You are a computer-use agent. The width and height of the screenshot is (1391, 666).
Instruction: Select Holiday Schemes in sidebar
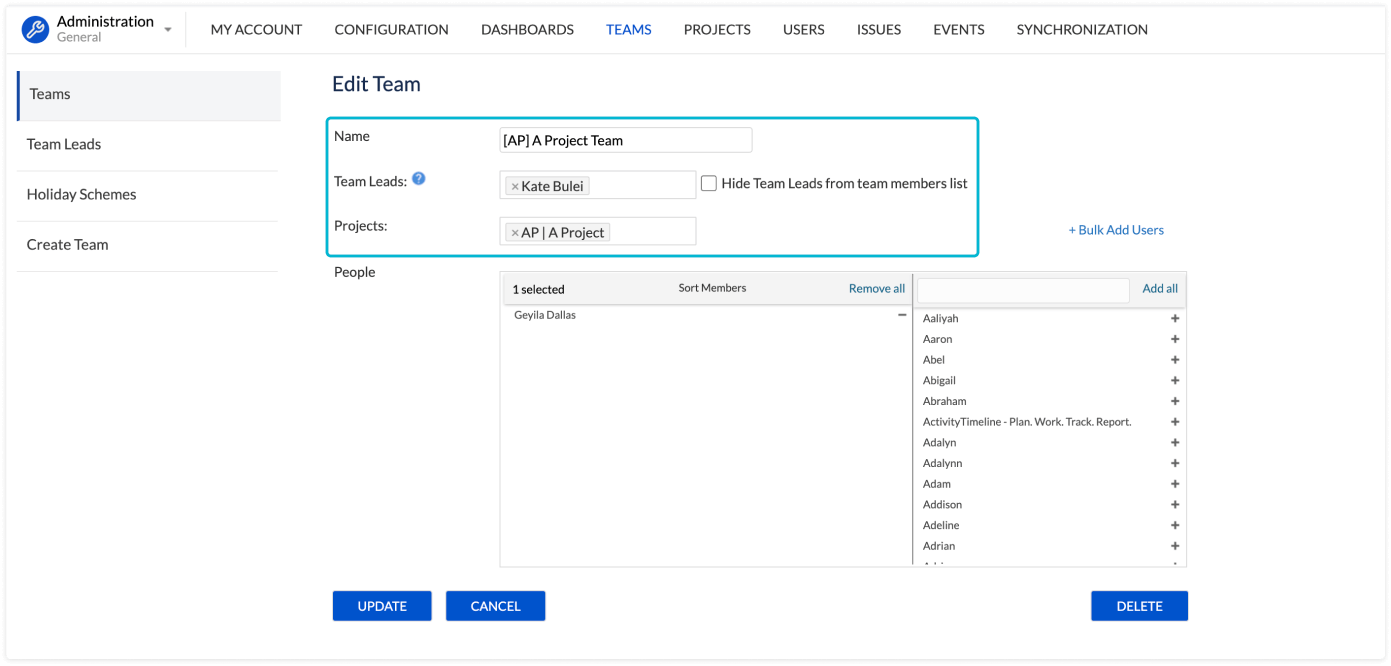[x=81, y=195]
